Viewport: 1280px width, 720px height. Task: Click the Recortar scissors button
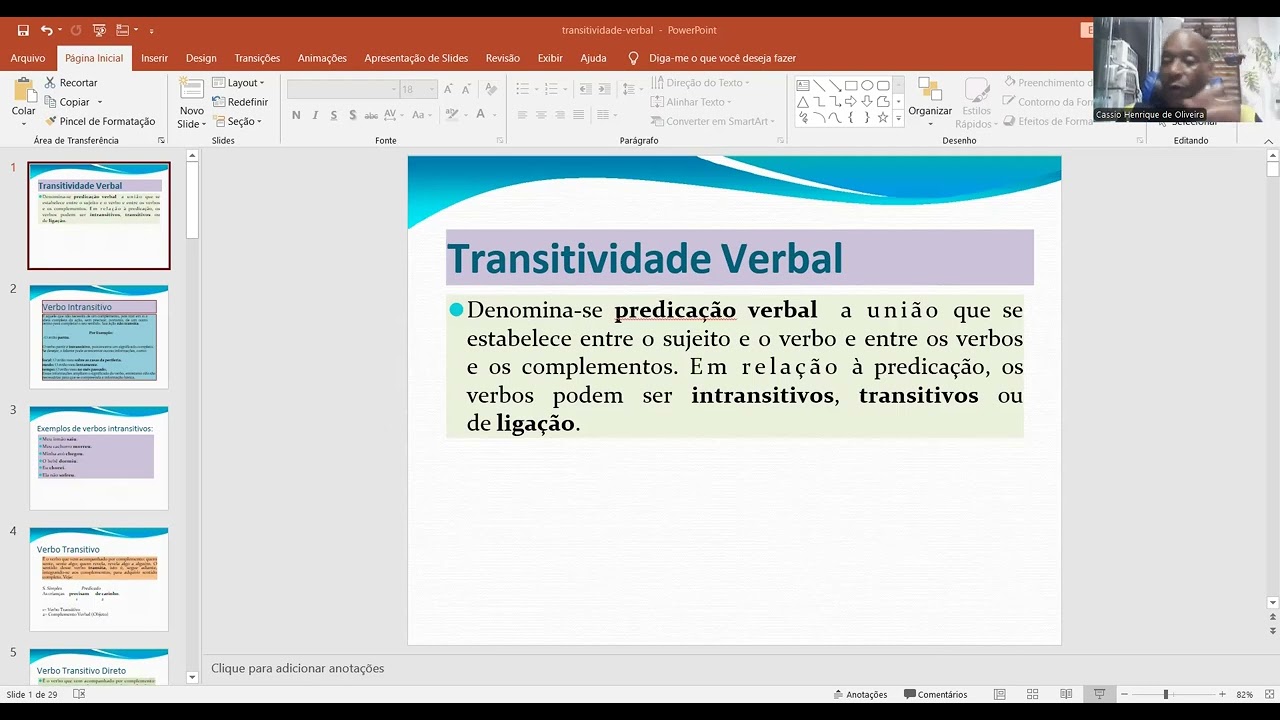point(70,83)
